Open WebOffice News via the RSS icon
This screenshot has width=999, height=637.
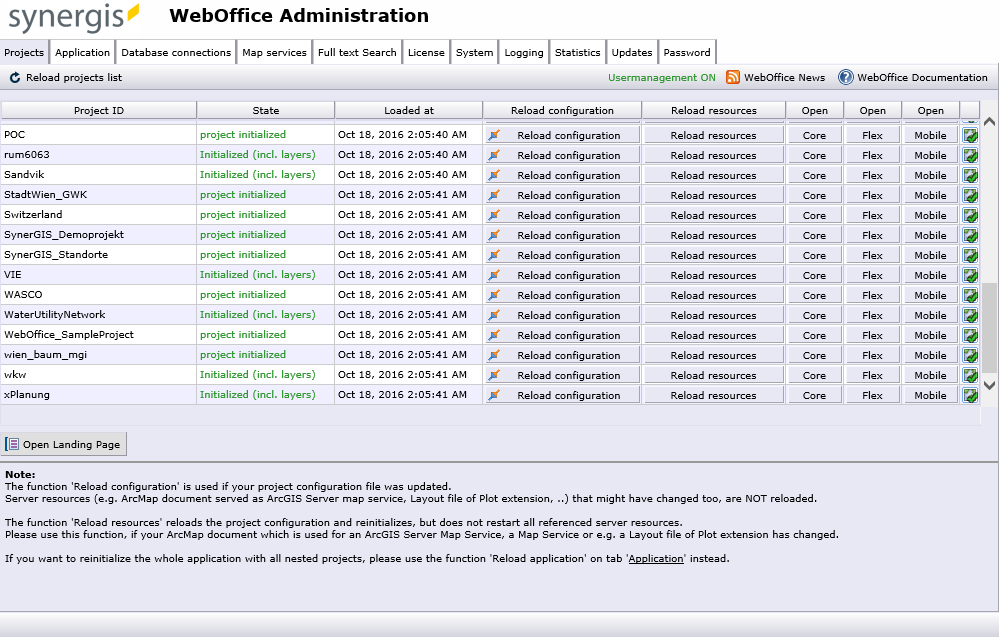[x=732, y=76]
